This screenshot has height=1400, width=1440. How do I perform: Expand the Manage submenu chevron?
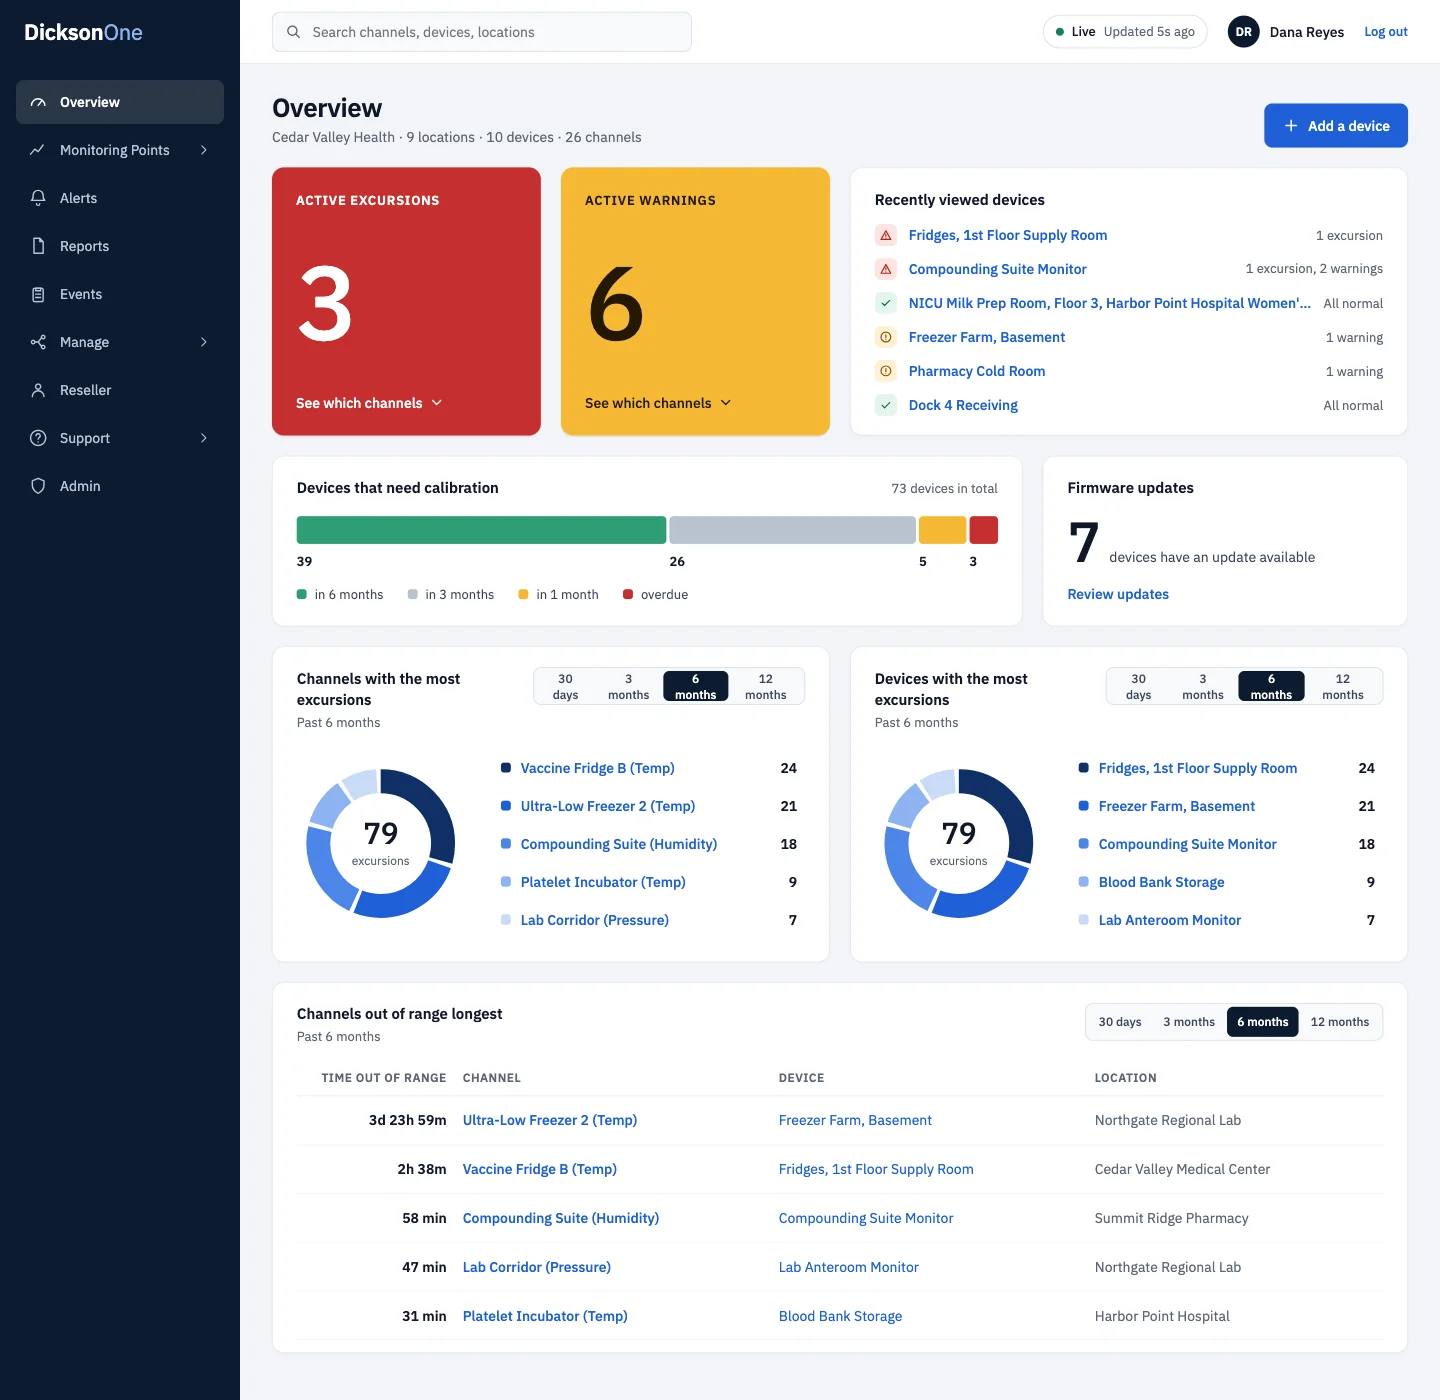click(x=204, y=342)
